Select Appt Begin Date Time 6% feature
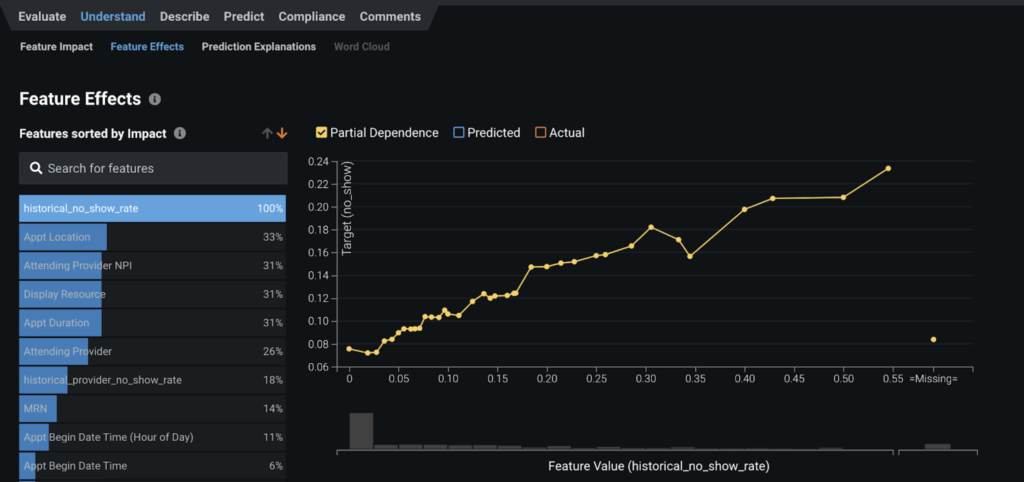This screenshot has height=482, width=1024. pos(152,466)
